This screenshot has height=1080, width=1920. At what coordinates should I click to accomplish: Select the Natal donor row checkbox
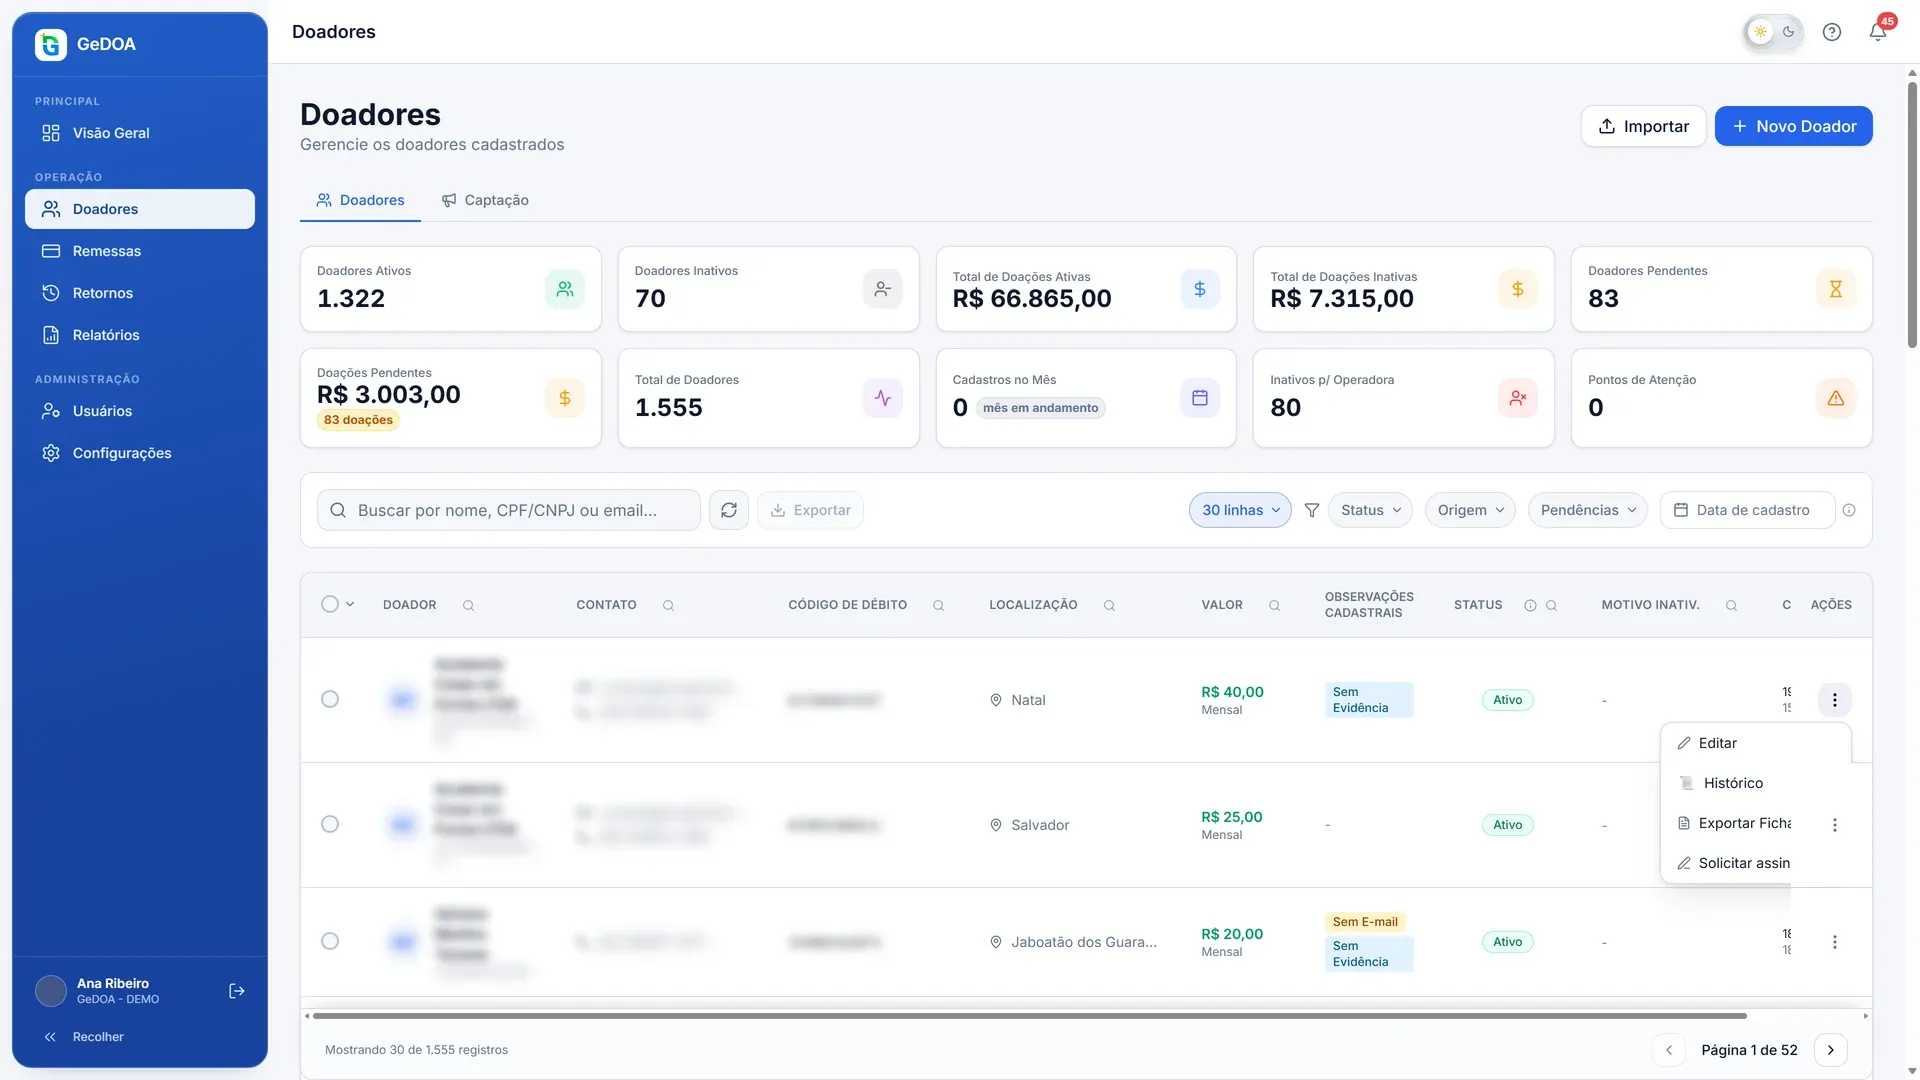[x=330, y=699]
